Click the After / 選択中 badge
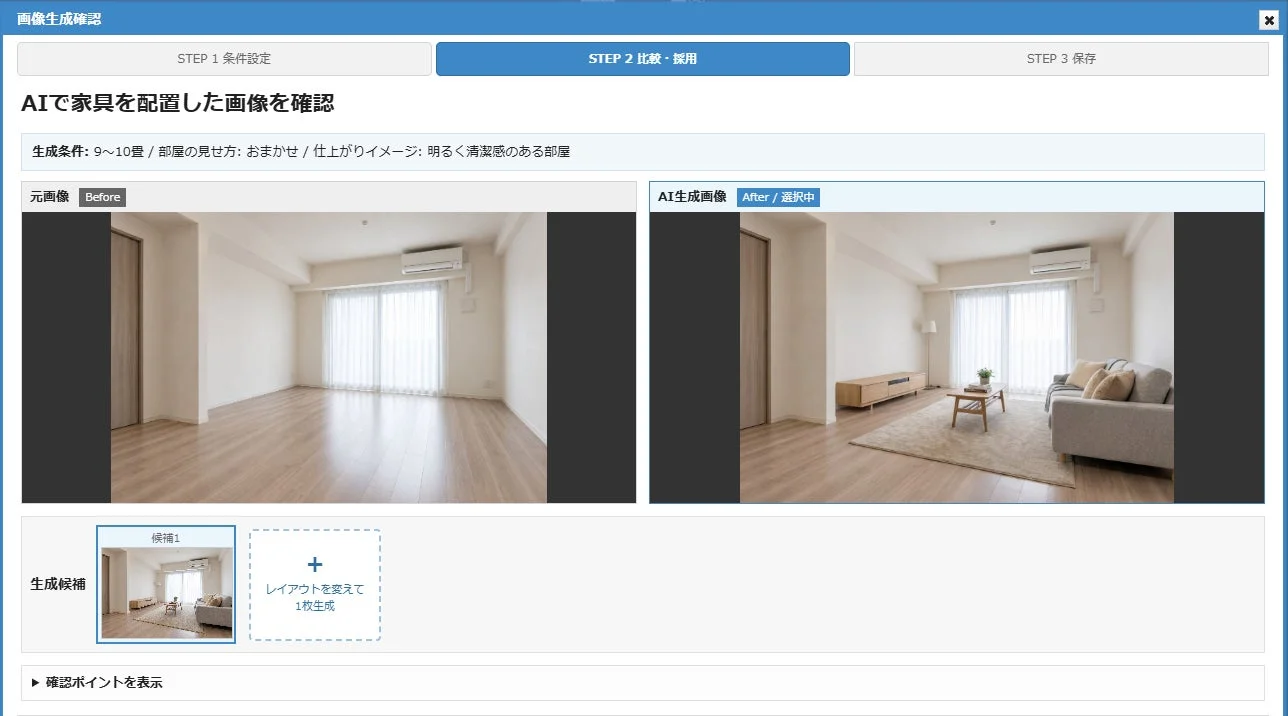Screen dimensions: 1288x716 778,197
